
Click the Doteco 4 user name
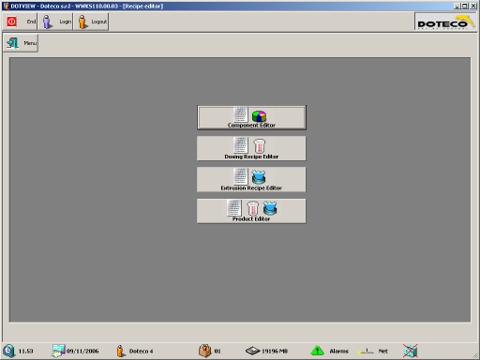click(x=141, y=351)
